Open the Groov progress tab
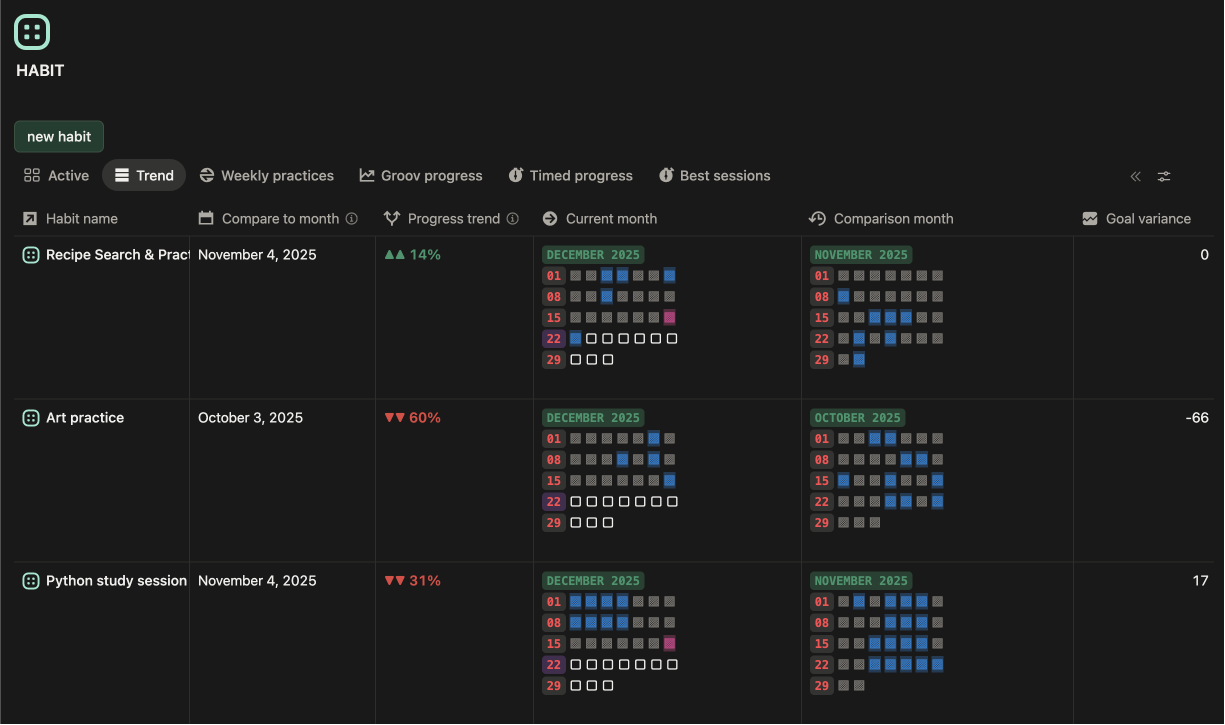 point(421,176)
